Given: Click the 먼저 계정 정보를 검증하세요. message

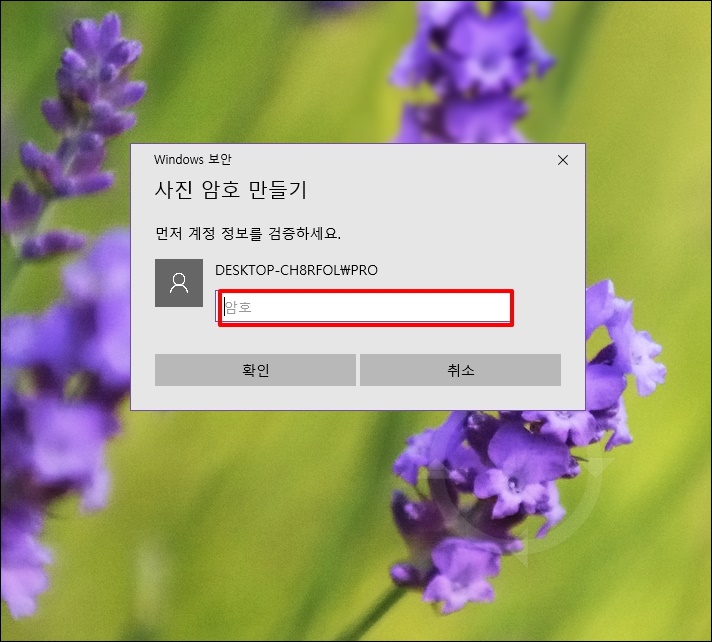Looking at the screenshot, I should [248, 233].
